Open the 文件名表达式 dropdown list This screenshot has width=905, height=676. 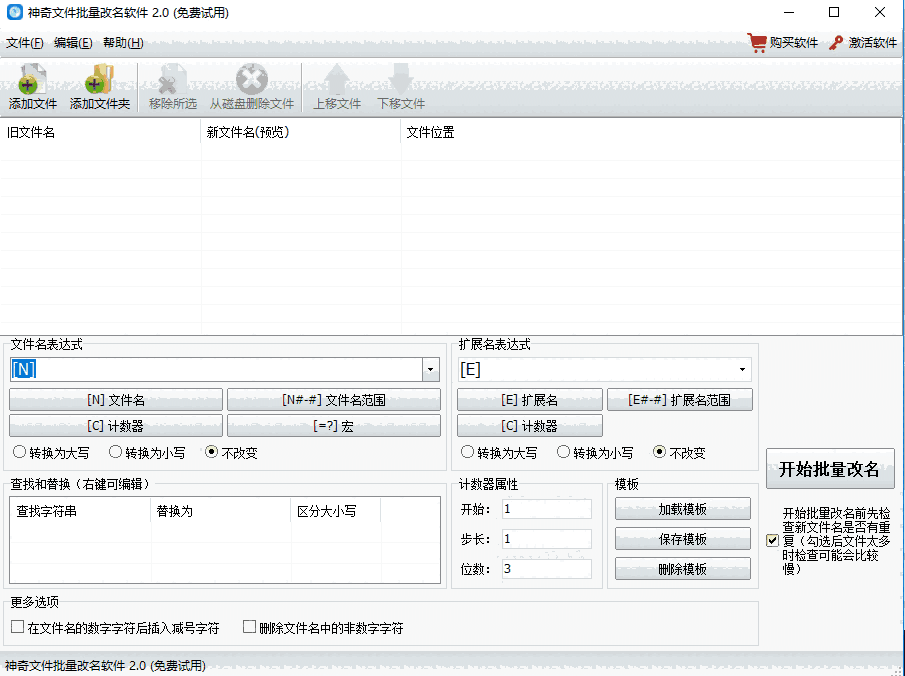coord(429,370)
